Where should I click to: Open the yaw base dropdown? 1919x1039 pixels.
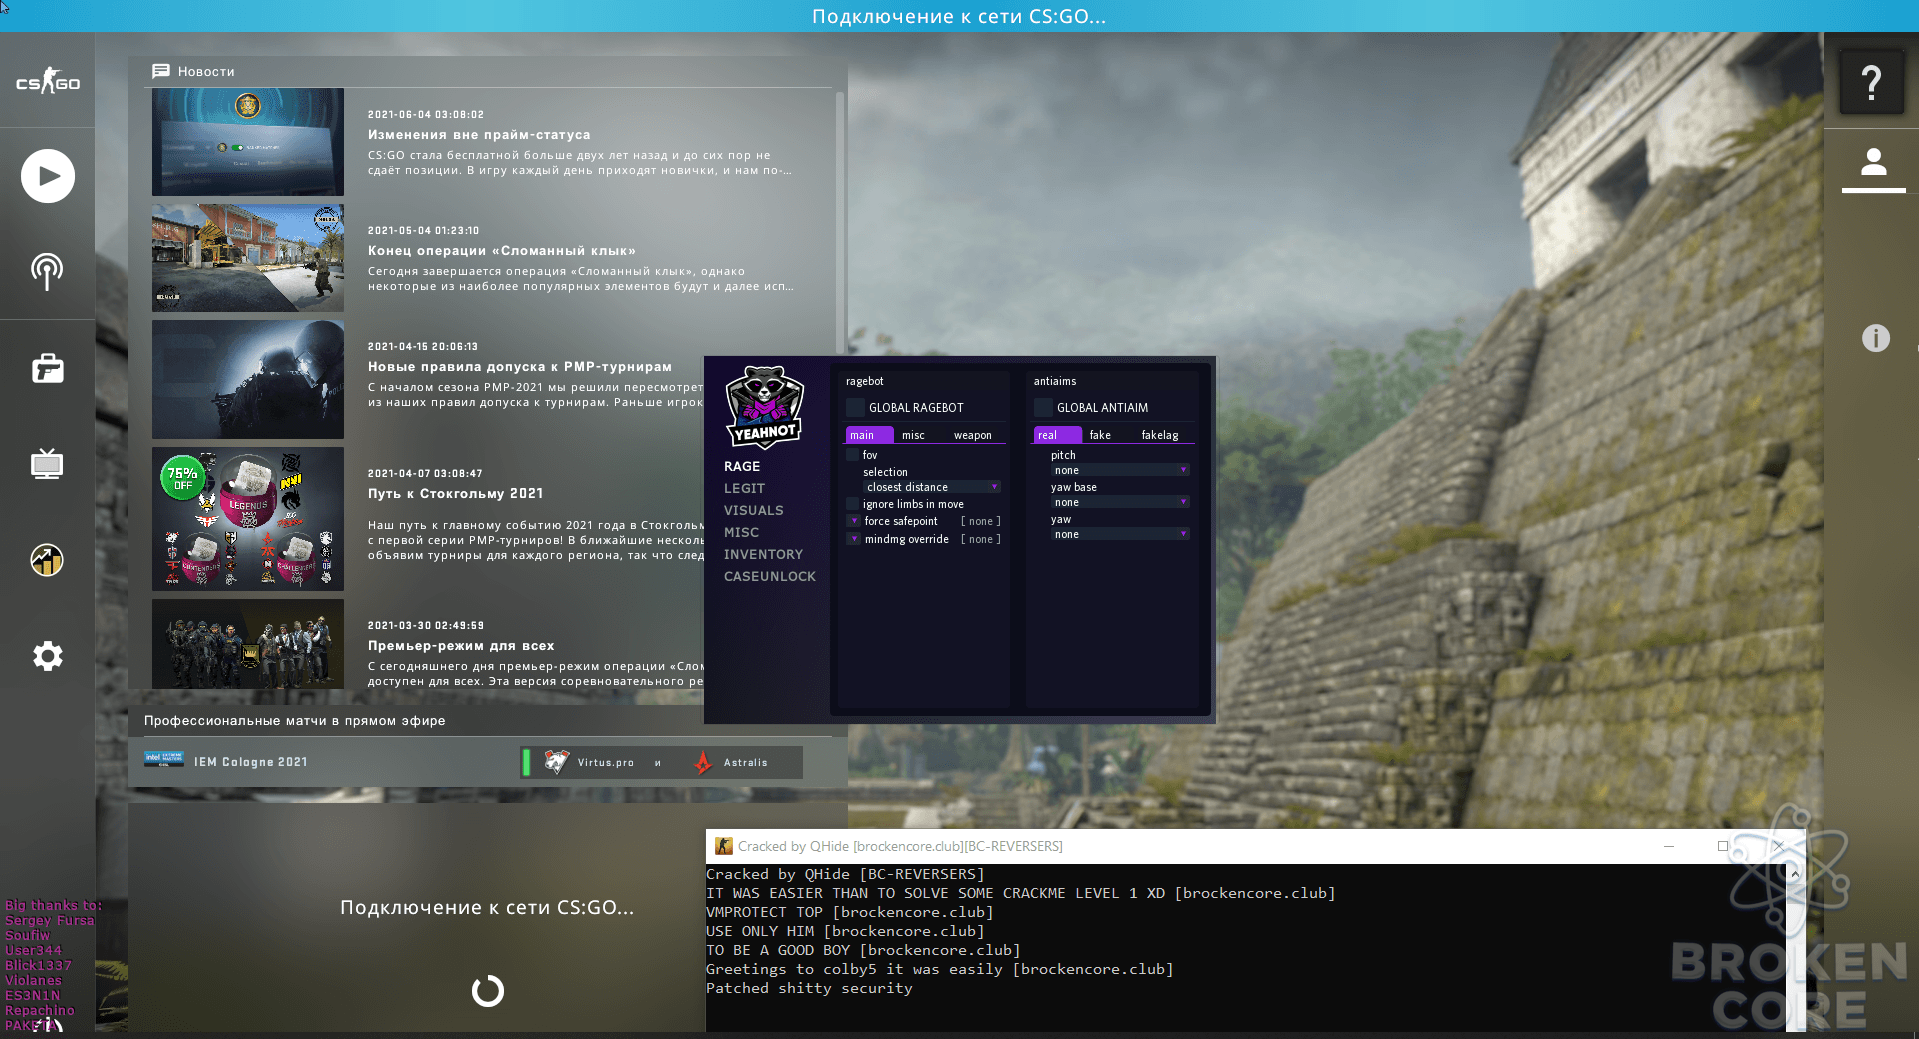pos(1120,502)
